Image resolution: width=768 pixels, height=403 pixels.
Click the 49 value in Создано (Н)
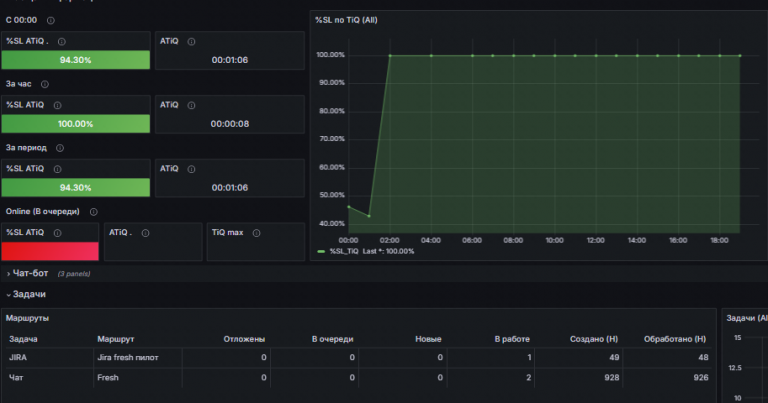click(614, 357)
